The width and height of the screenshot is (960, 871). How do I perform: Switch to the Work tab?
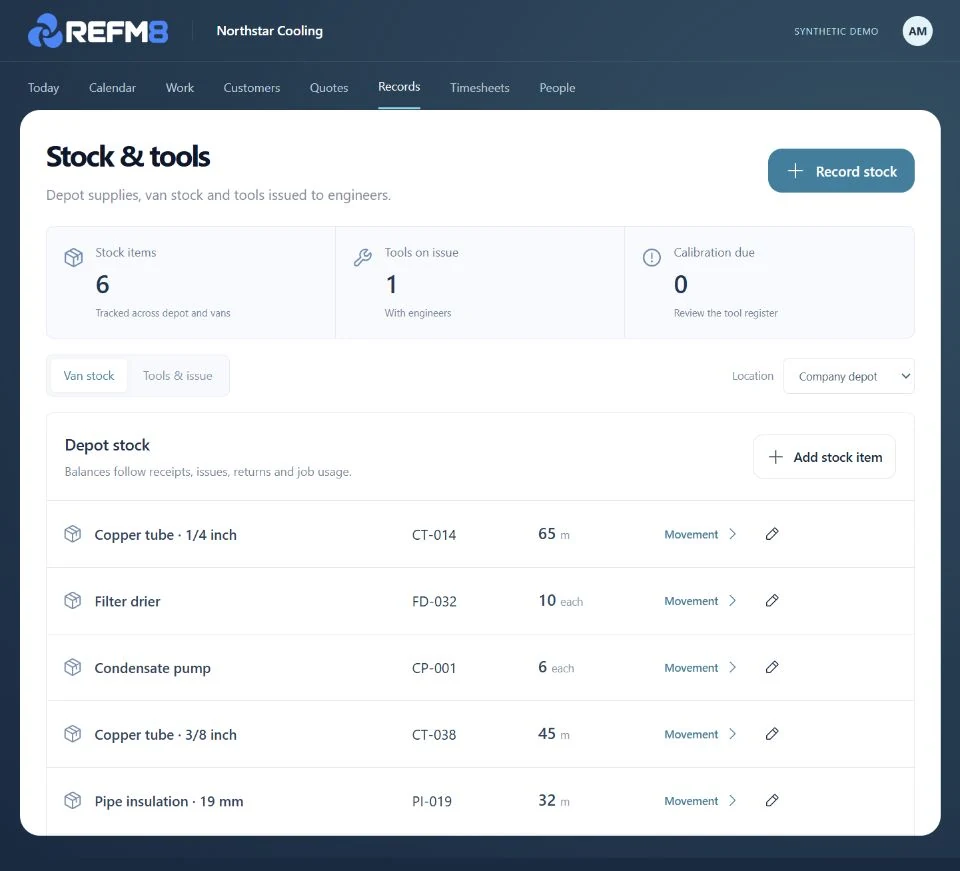(x=179, y=88)
